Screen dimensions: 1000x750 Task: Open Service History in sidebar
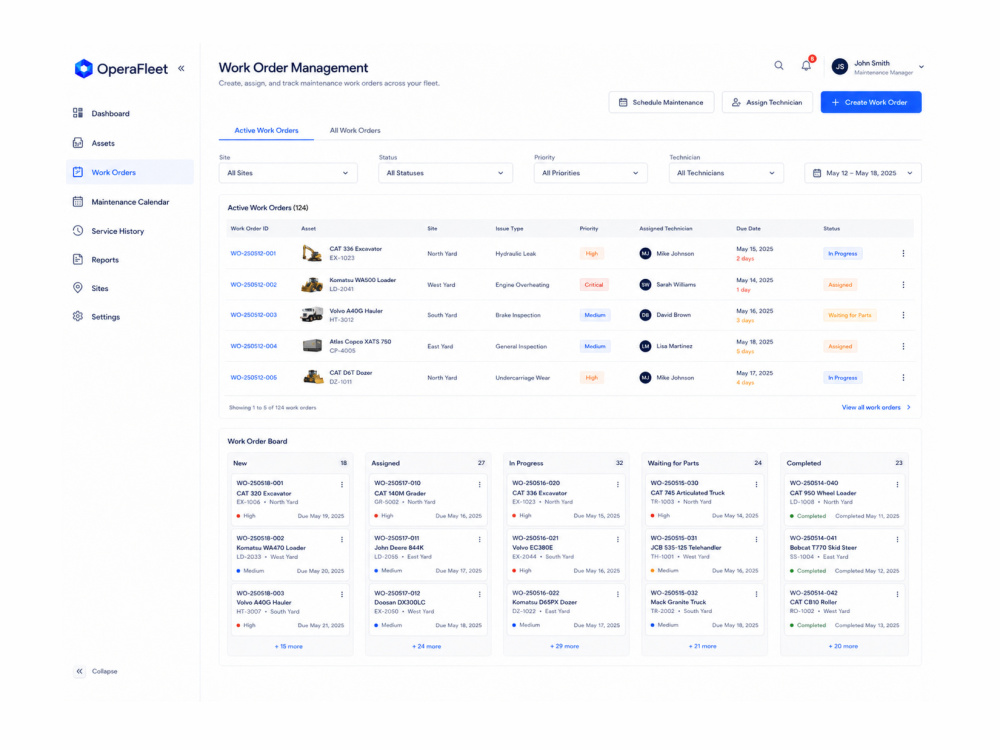(129, 231)
